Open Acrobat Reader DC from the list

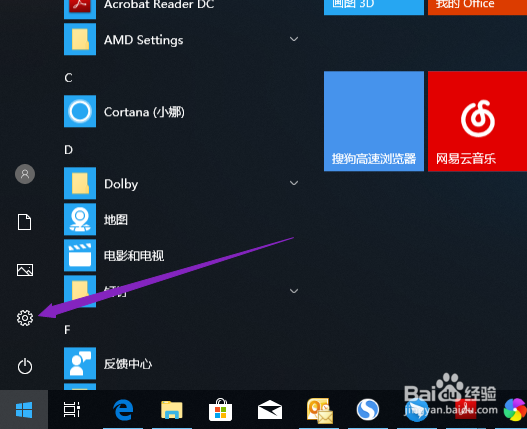pos(159,5)
